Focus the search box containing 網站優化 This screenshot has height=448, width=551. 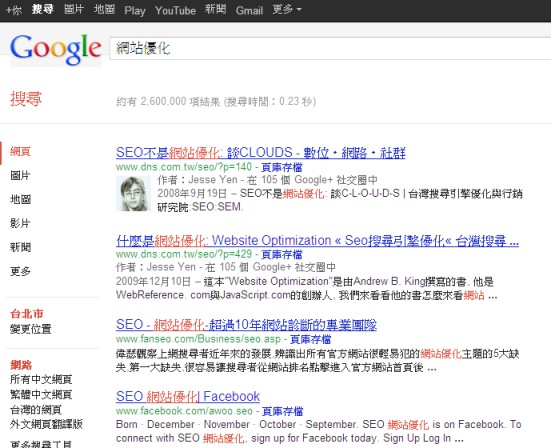click(330, 48)
